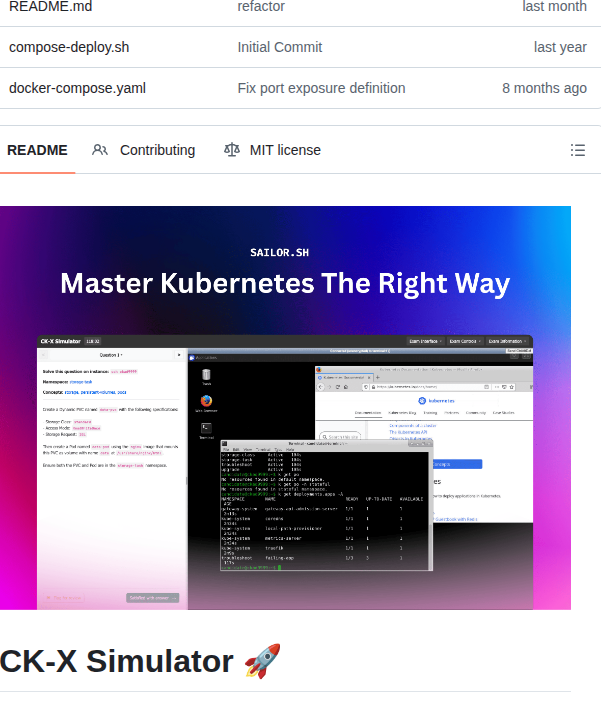Open the Sailor.sh banner image
This screenshot has height=712, width=601.
coord(286,408)
